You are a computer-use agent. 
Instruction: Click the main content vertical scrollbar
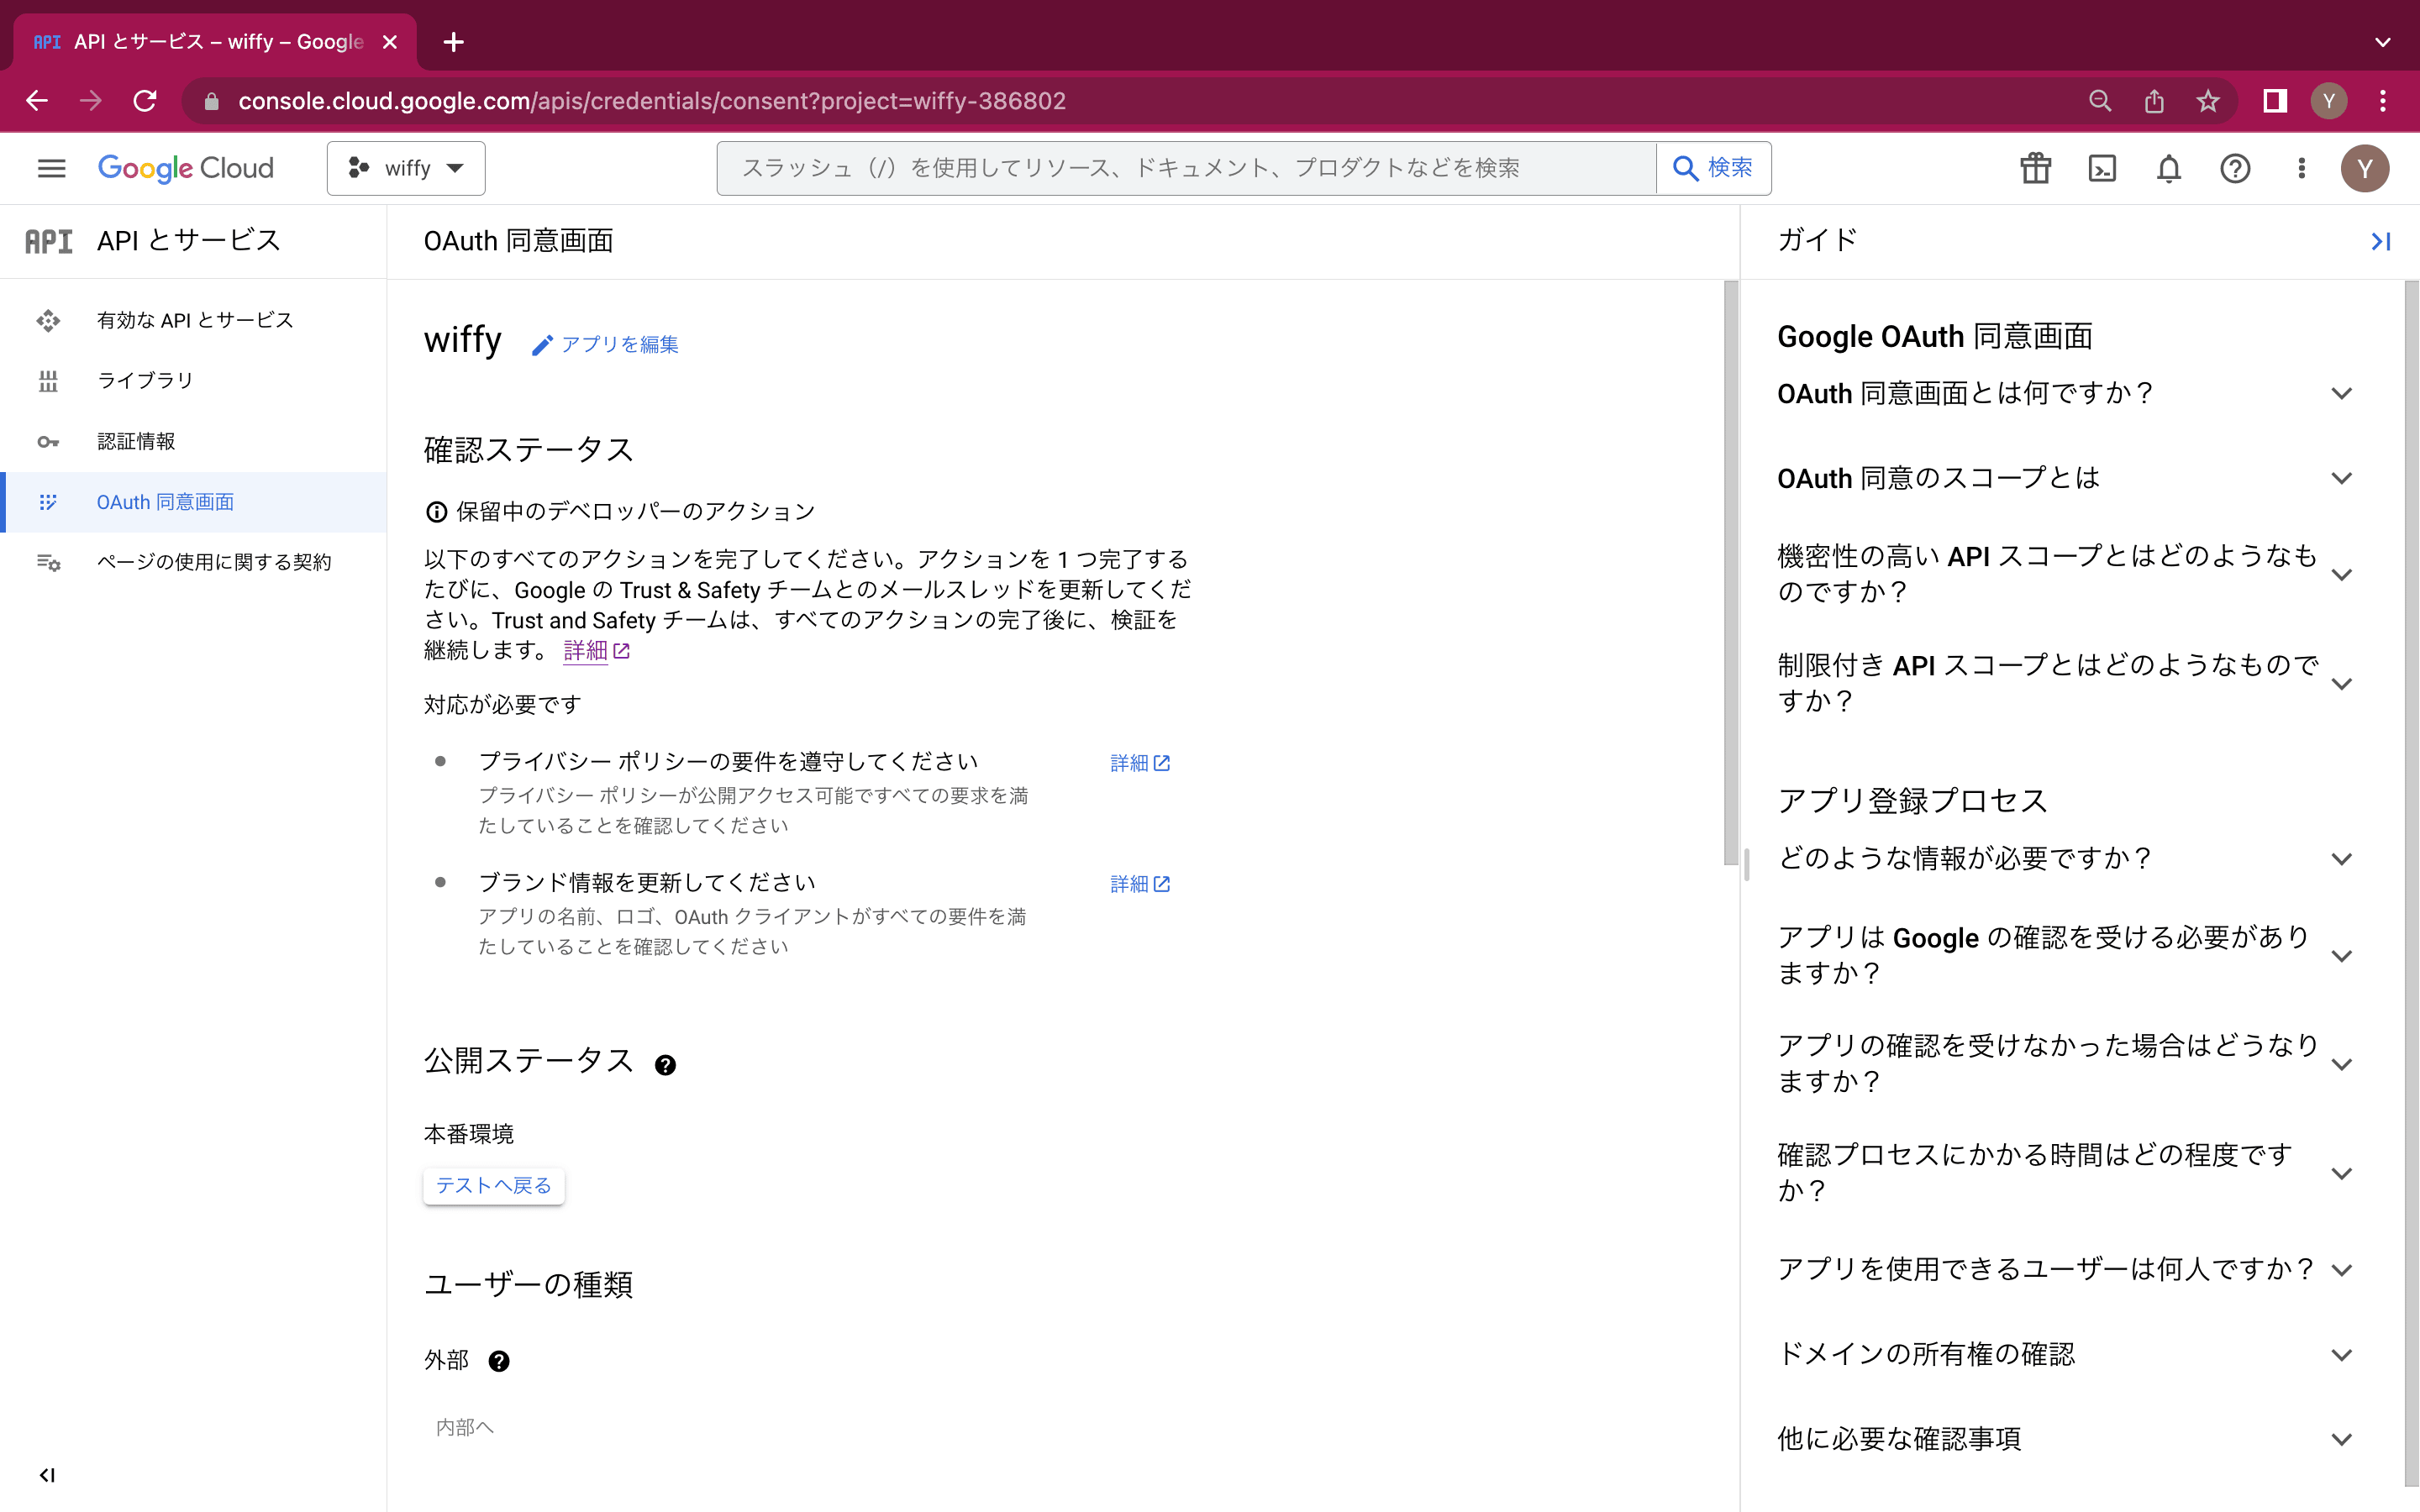1731,573
